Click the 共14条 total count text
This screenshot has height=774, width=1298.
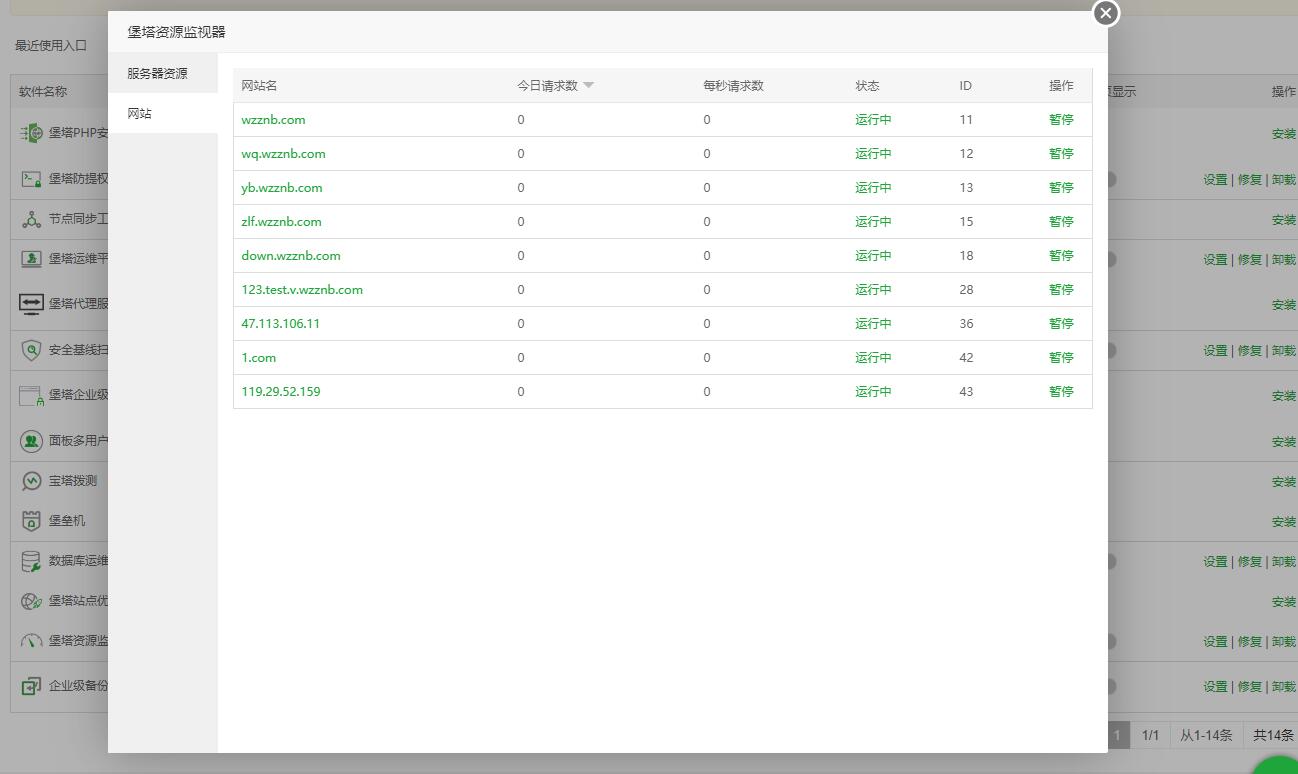click(1274, 735)
